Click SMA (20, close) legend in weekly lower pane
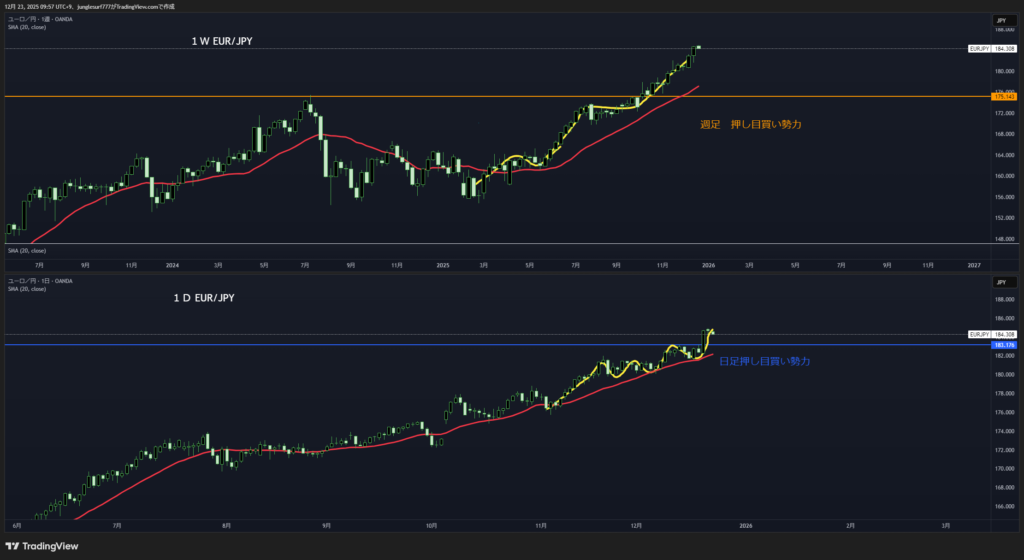The height and width of the screenshot is (560, 1024). pyautogui.click(x=27, y=250)
